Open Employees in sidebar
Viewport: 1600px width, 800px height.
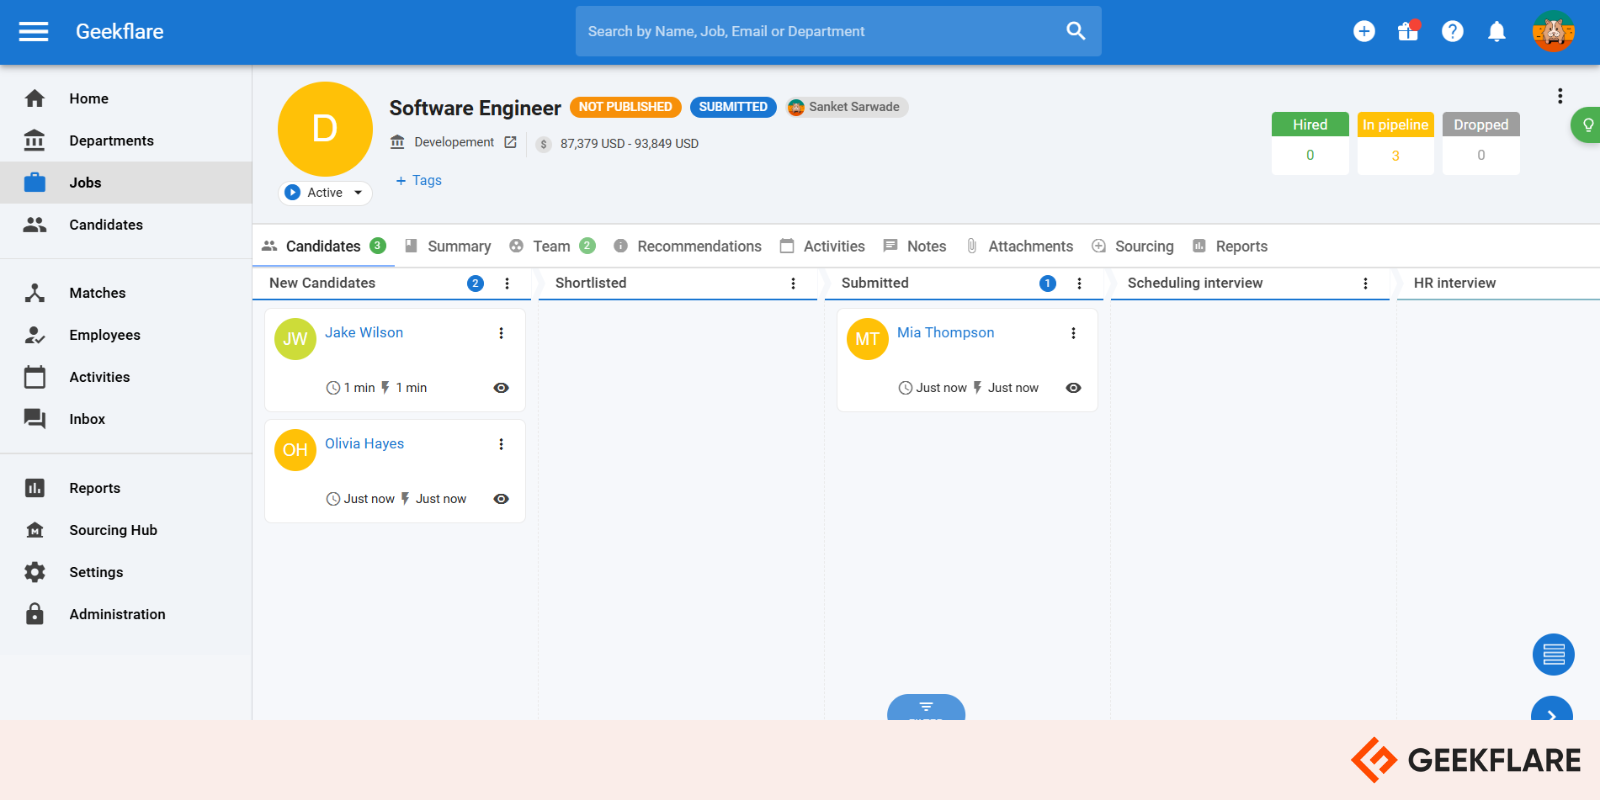coord(126,334)
